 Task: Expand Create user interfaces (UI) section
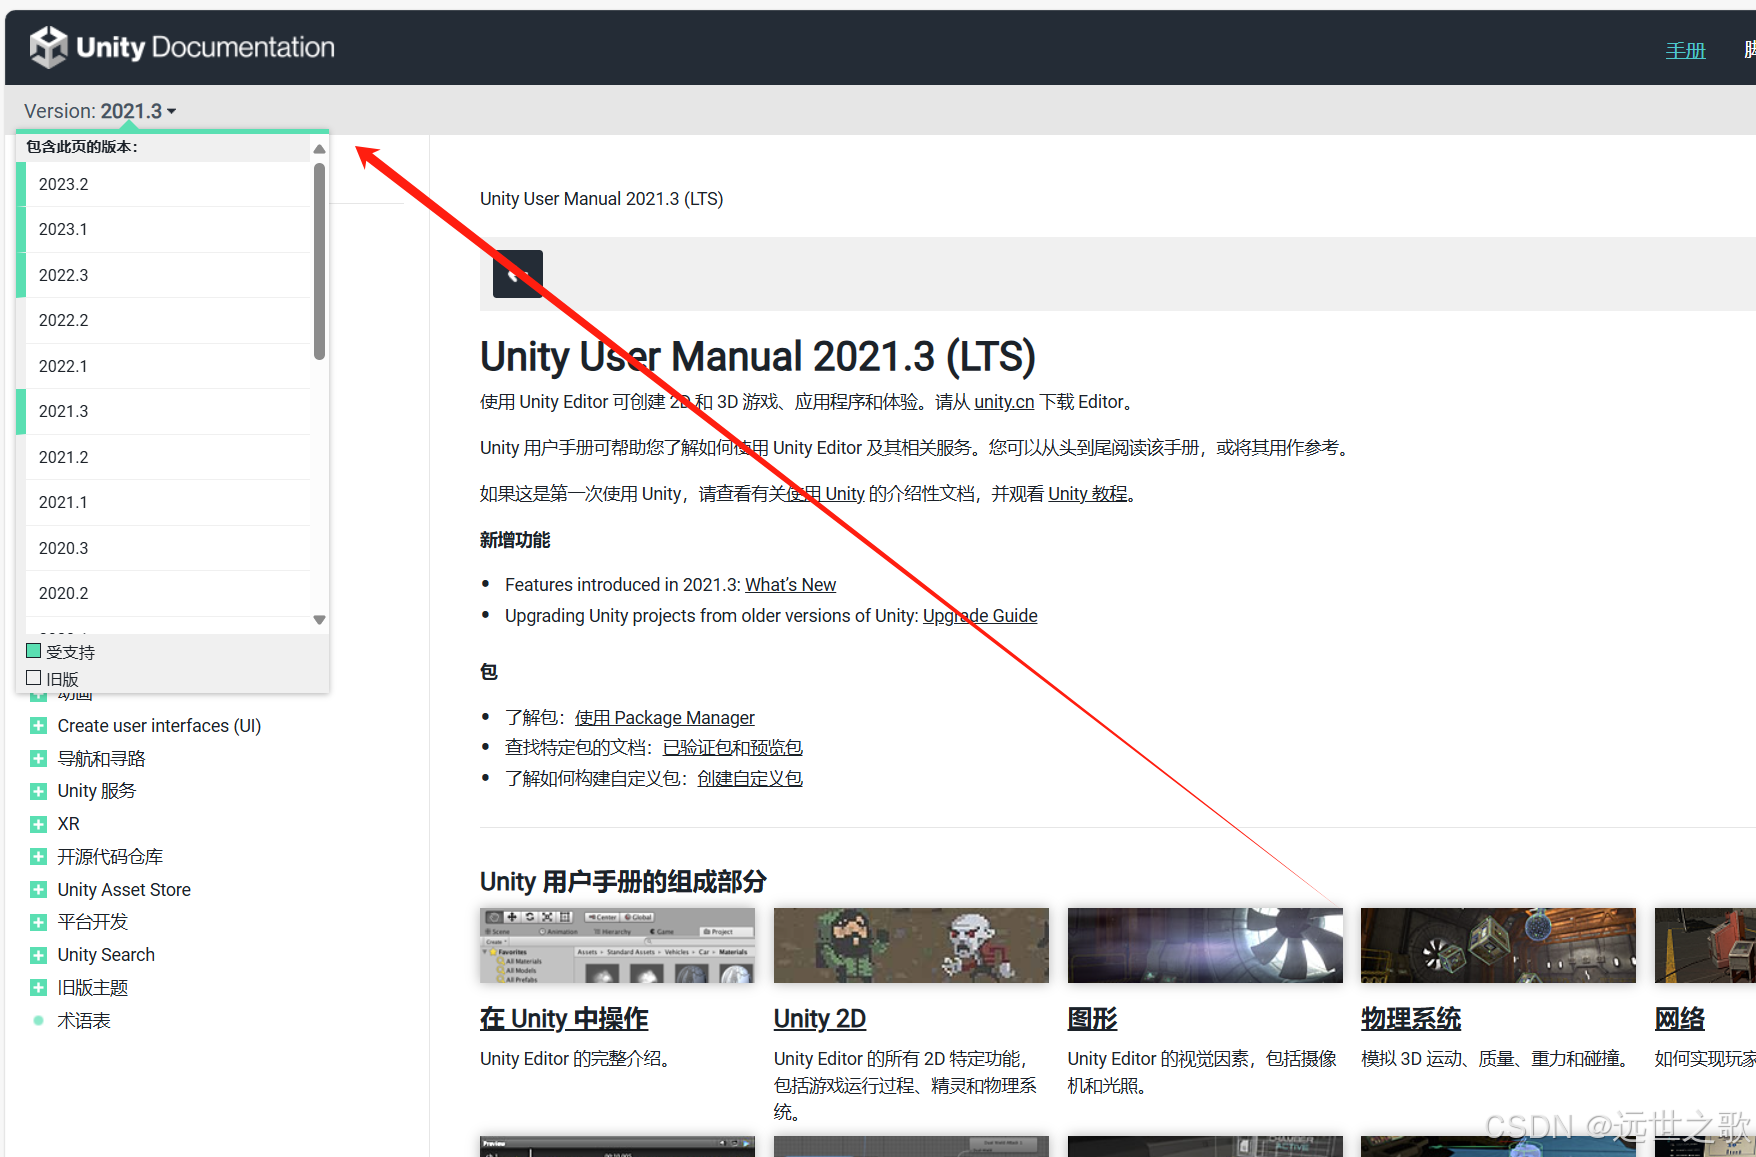point(38,726)
